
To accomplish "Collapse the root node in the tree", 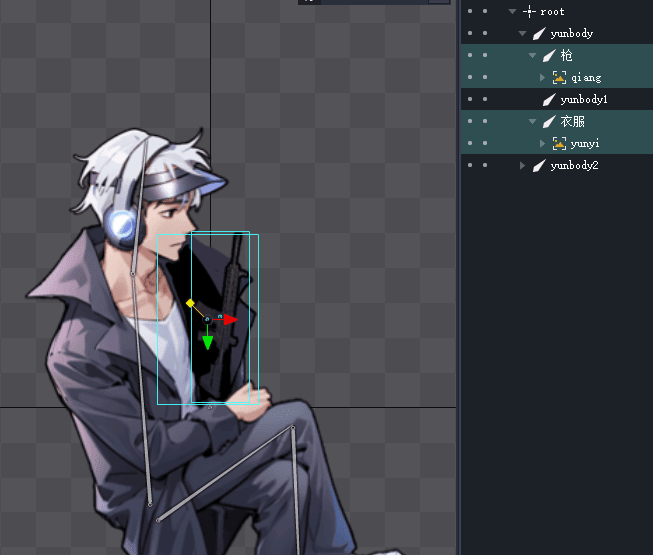I will coord(512,12).
